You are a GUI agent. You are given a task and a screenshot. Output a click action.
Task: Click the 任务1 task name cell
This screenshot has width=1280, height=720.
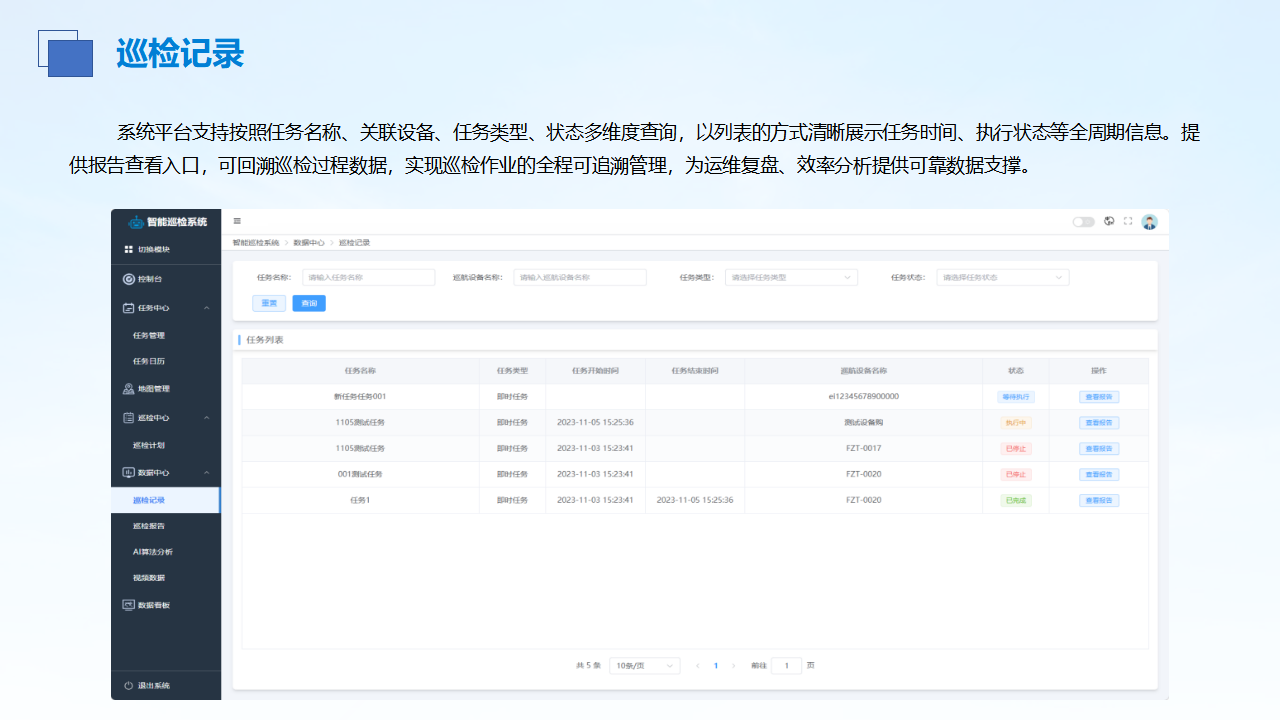pos(360,500)
